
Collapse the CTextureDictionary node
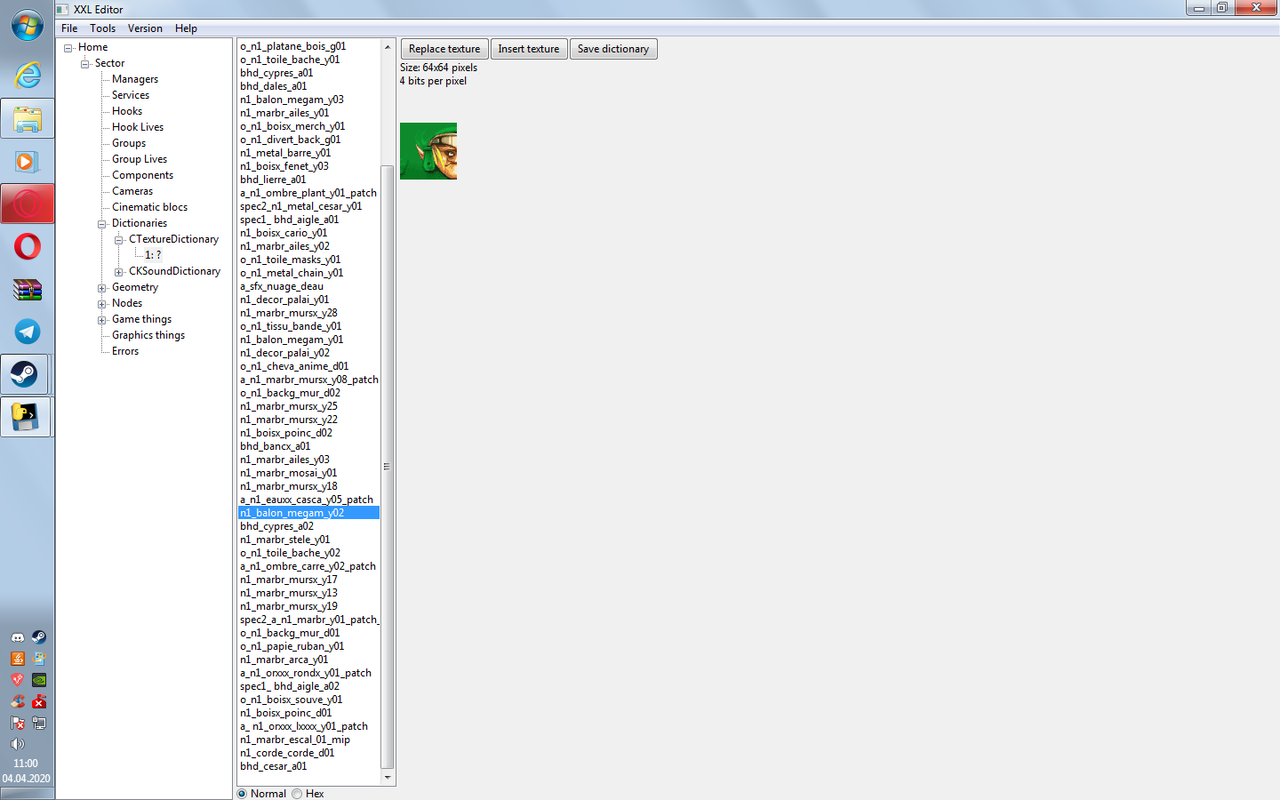(119, 239)
